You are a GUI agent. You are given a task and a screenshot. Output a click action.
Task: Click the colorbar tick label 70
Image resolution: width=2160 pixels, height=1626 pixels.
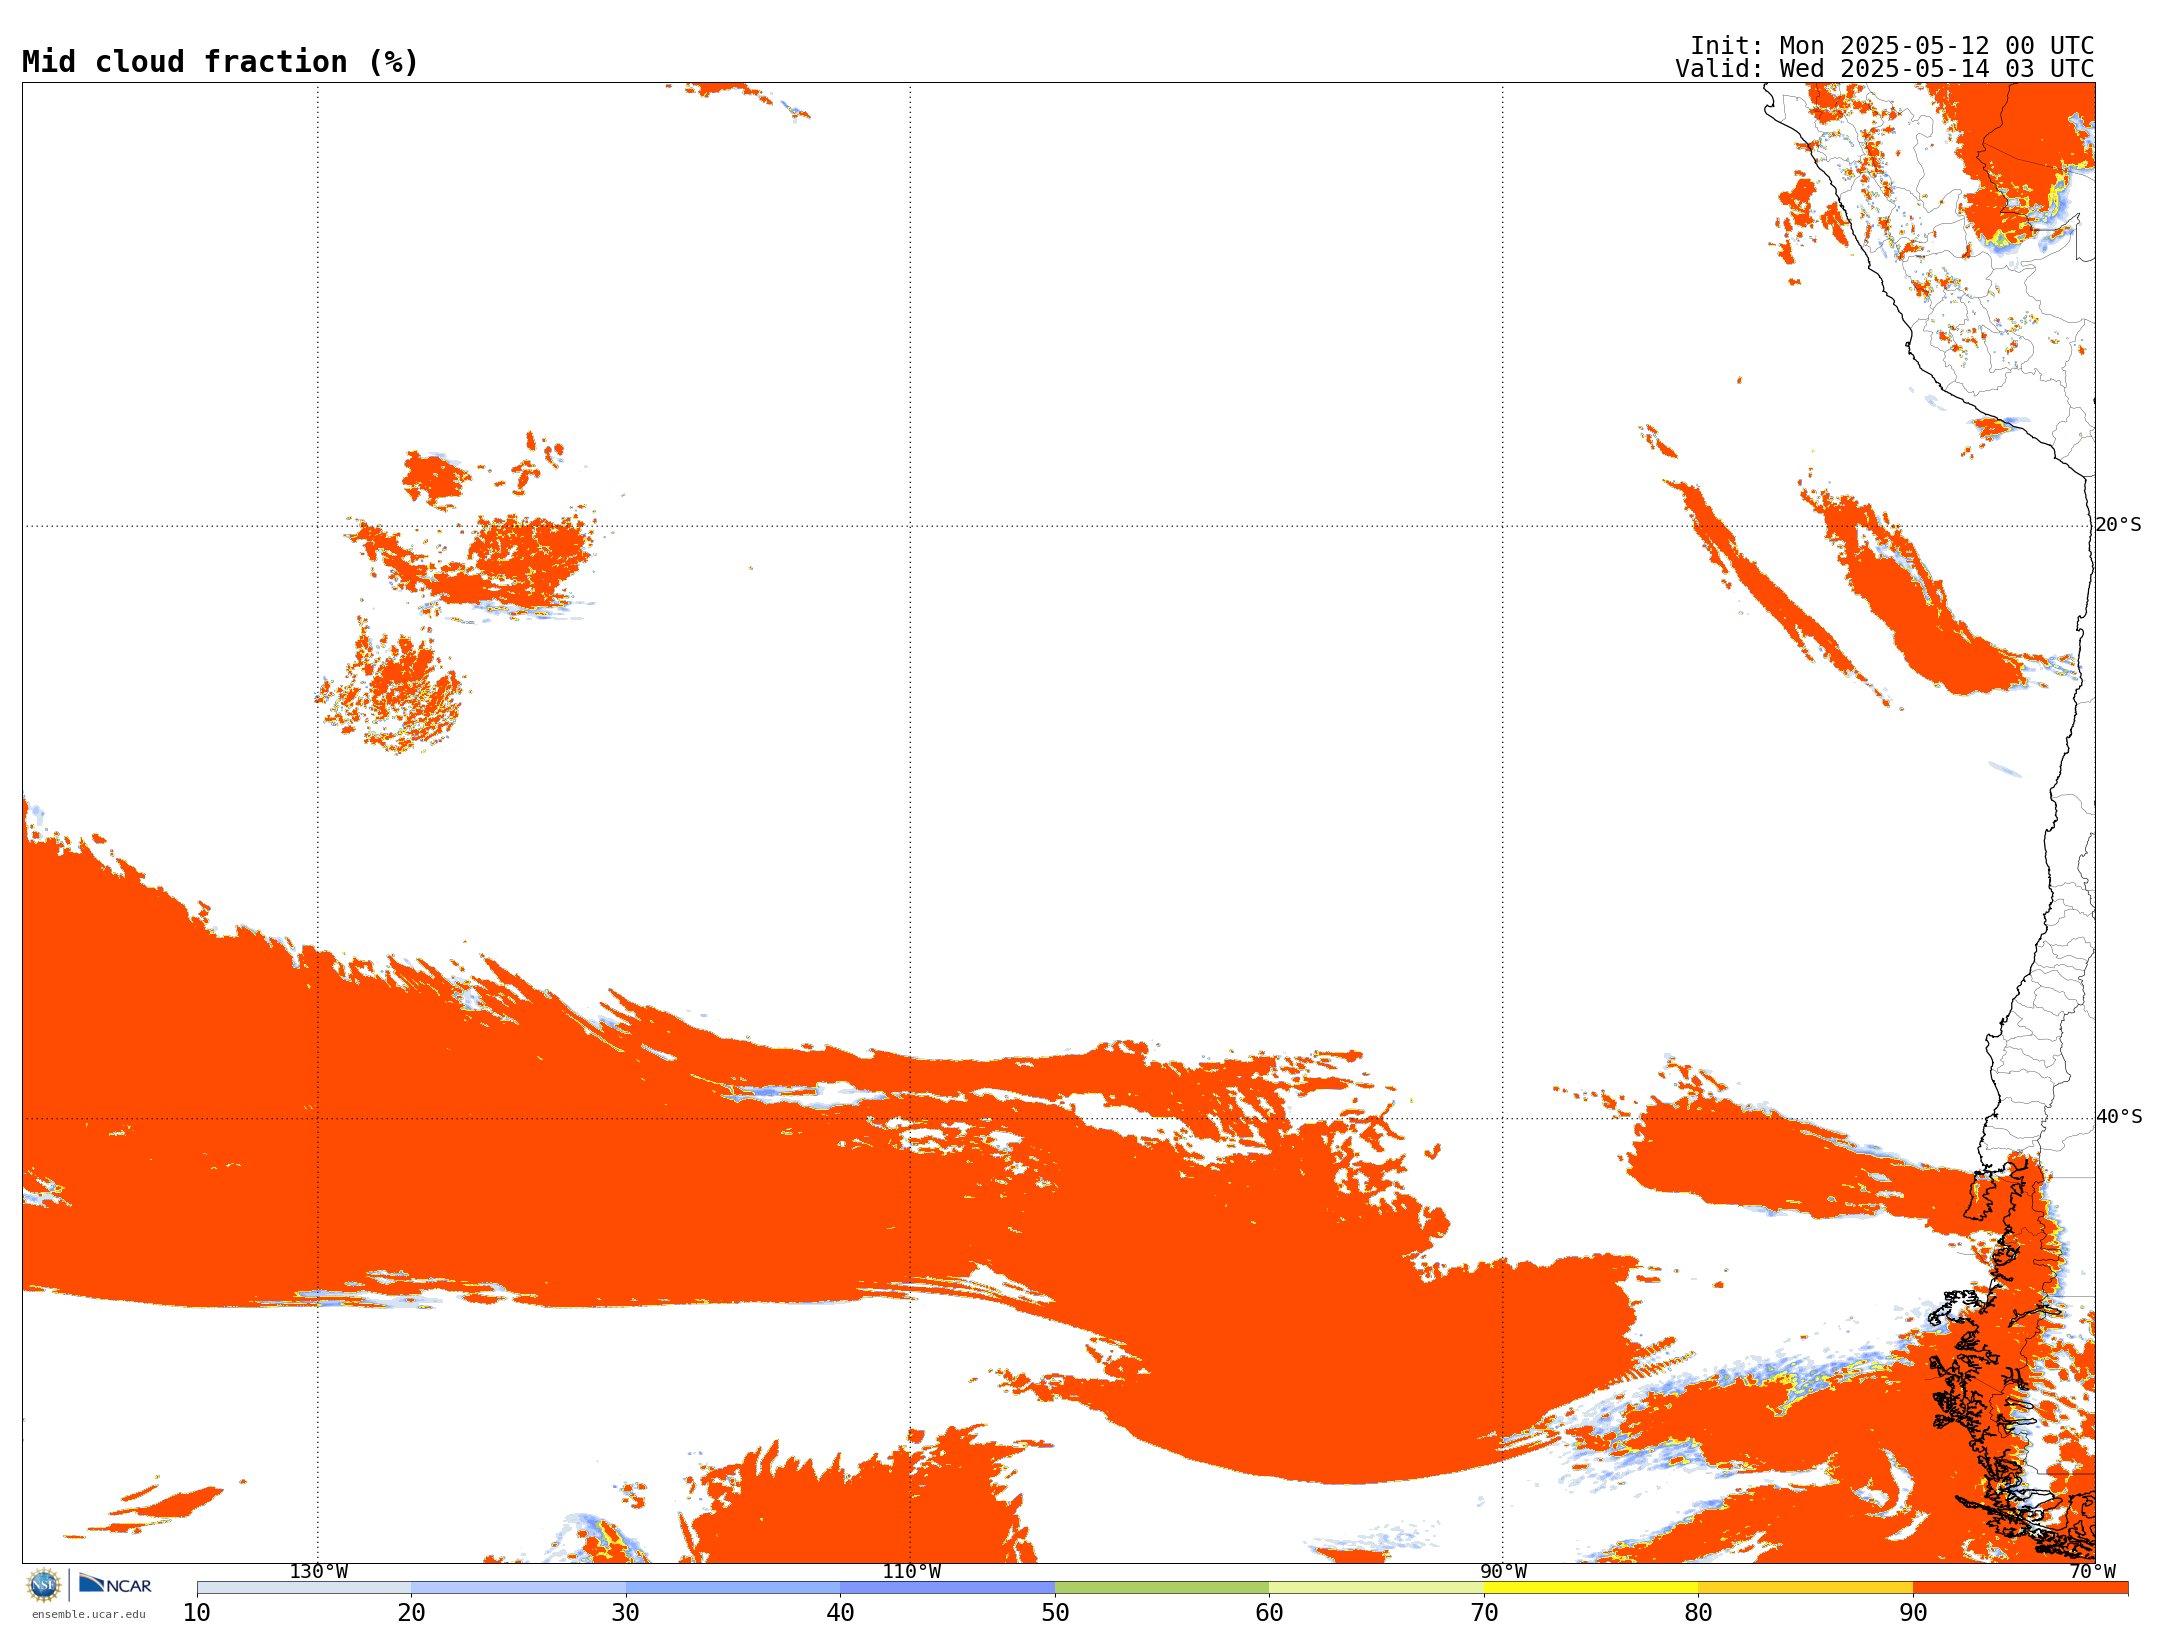tap(1484, 1613)
